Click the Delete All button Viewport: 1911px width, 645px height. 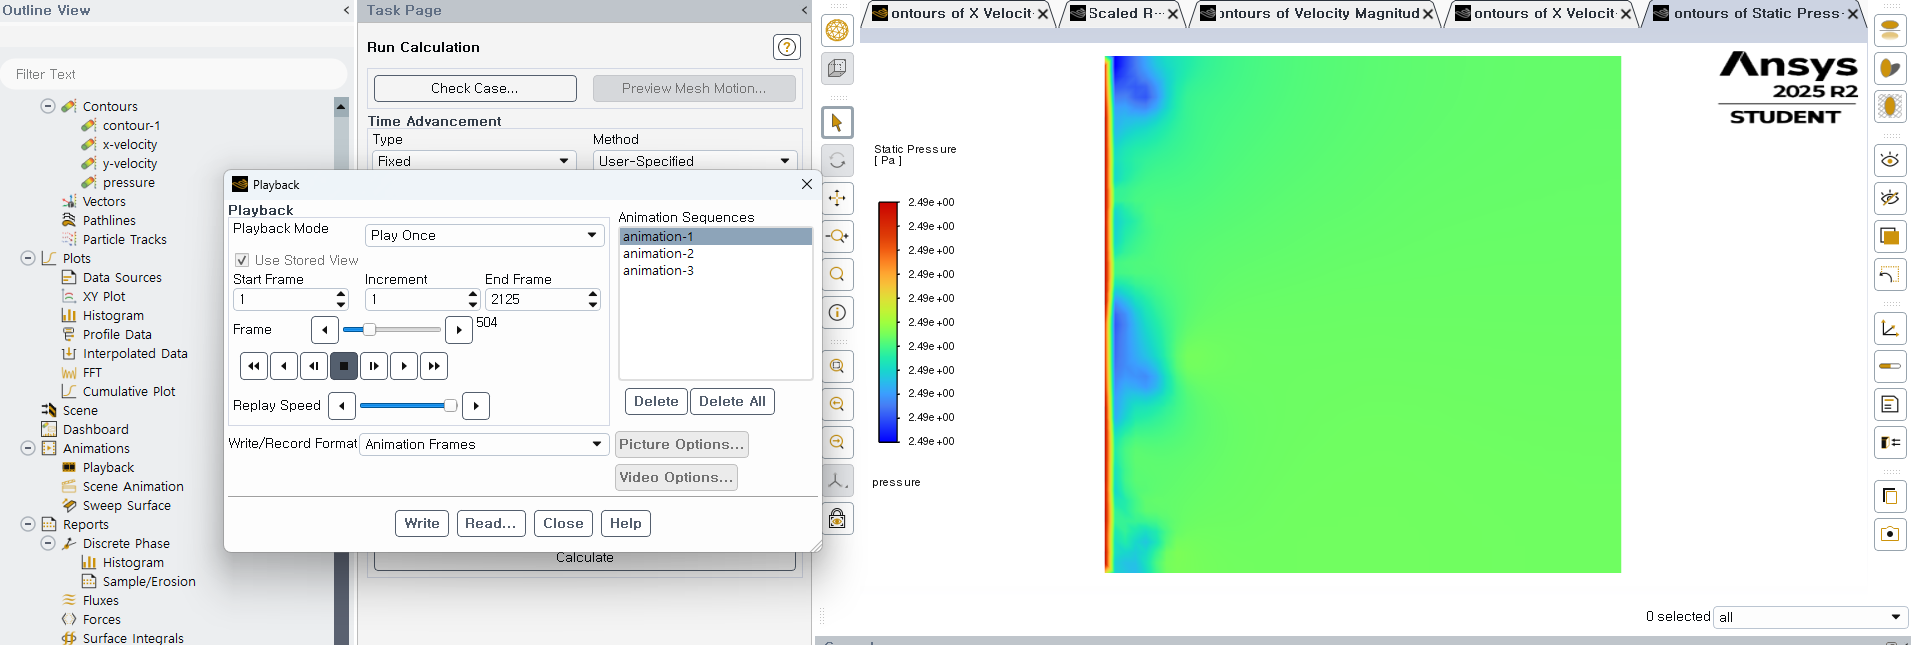(x=732, y=401)
